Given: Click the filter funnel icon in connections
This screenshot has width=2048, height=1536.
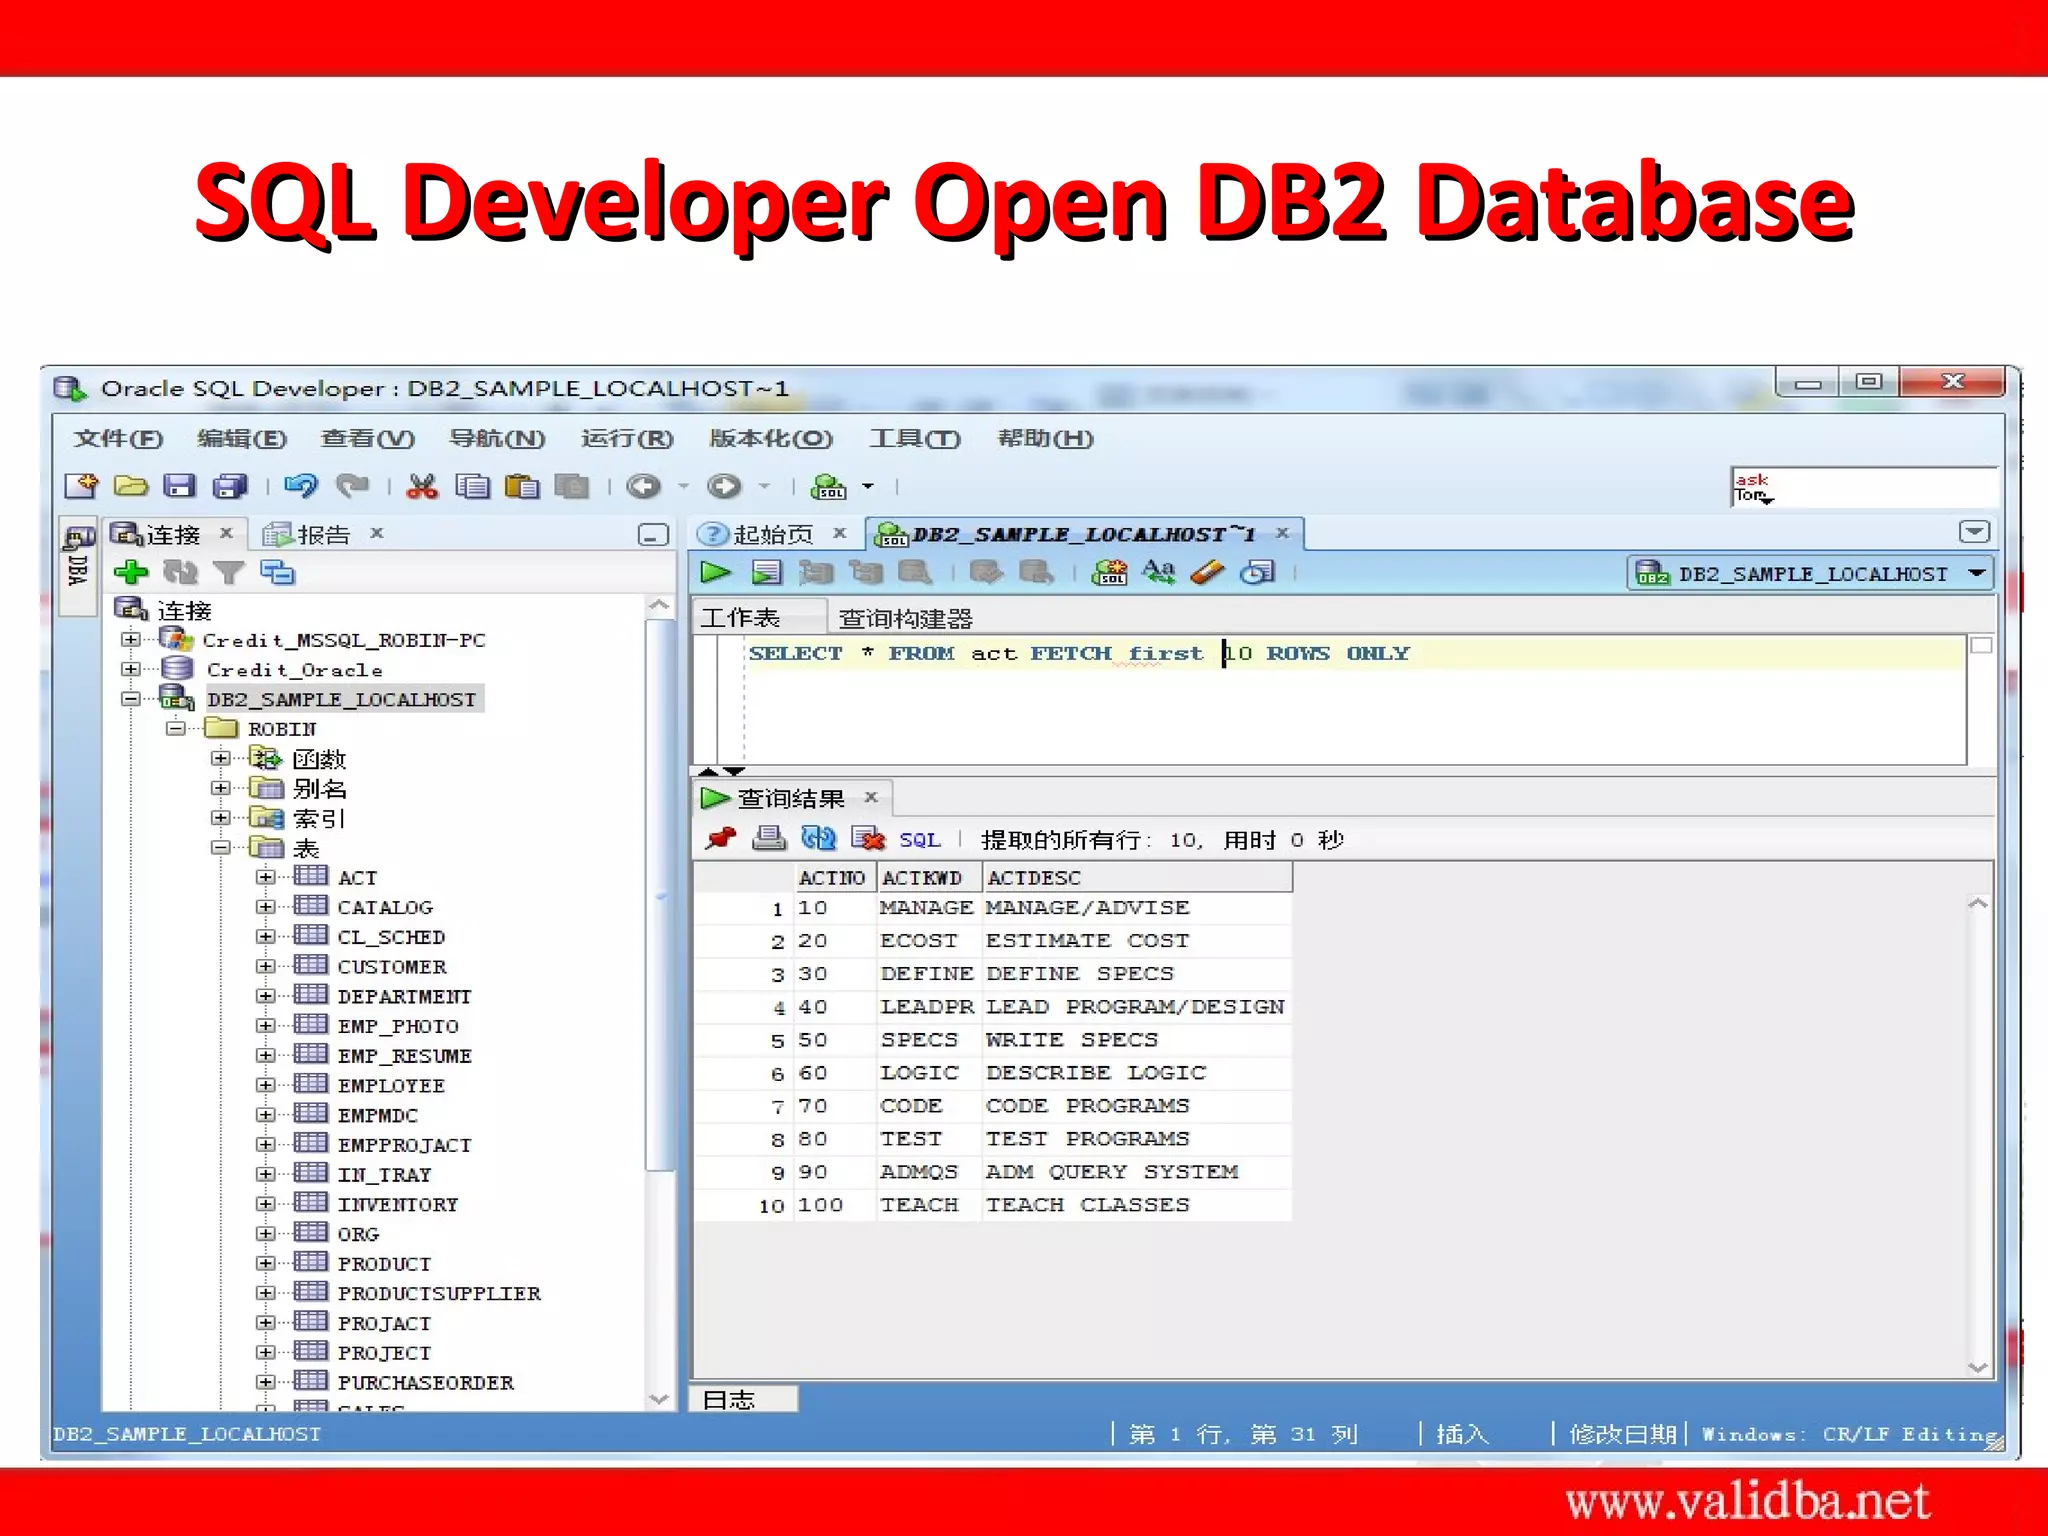Looking at the screenshot, I should (x=229, y=572).
